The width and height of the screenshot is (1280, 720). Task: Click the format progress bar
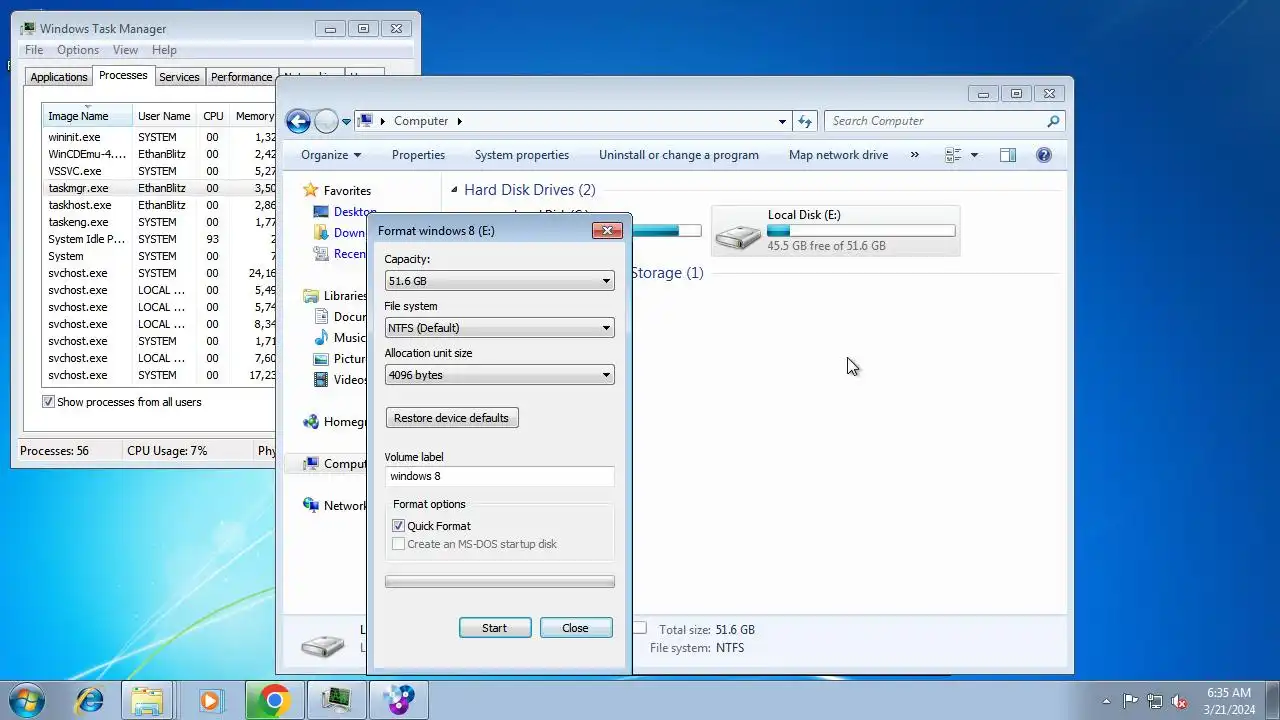[499, 581]
